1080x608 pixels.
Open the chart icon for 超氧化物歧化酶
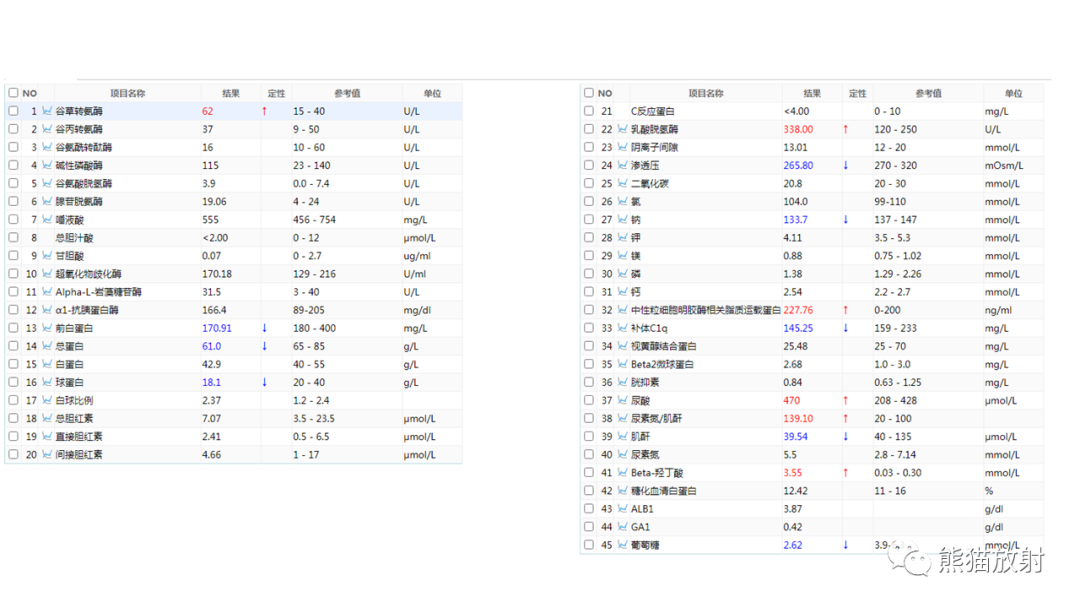click(47, 273)
